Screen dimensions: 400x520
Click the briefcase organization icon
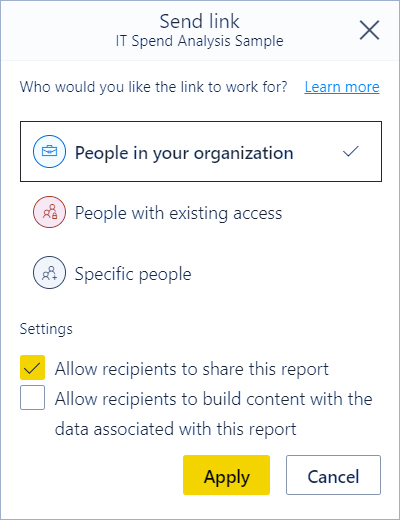pyautogui.click(x=49, y=151)
